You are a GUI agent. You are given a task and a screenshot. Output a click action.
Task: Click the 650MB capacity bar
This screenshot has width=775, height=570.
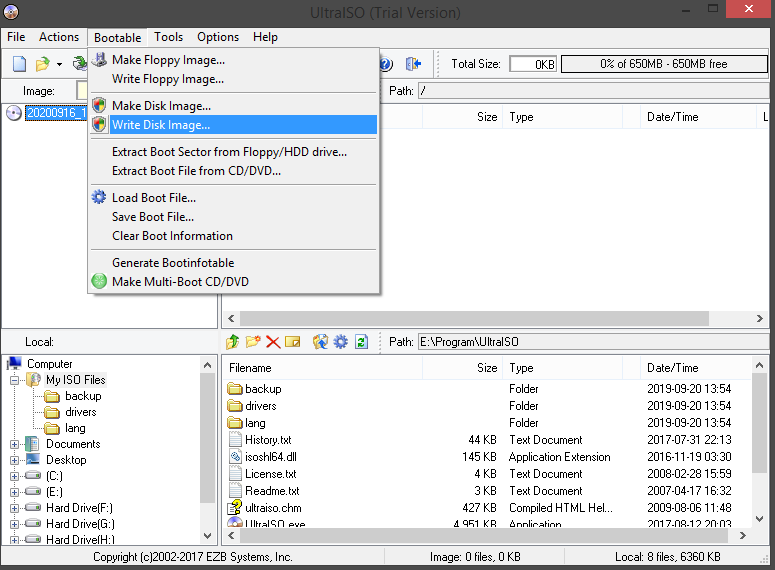pyautogui.click(x=664, y=64)
